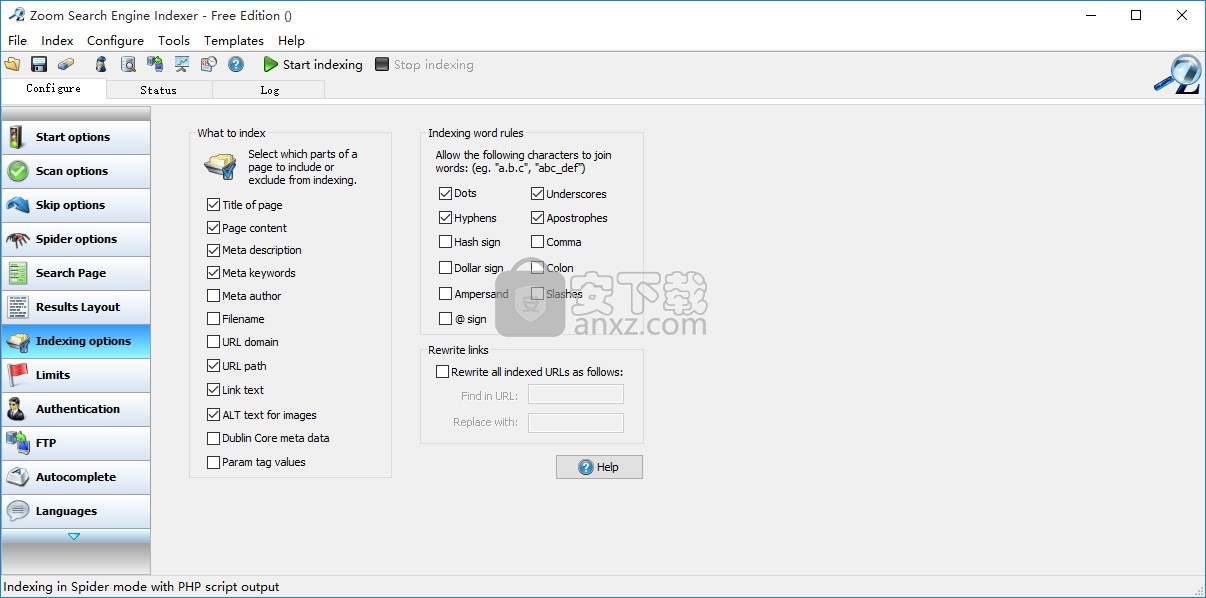The image size is (1206, 598).
Task: Open Search Page section
Action: (x=76, y=273)
